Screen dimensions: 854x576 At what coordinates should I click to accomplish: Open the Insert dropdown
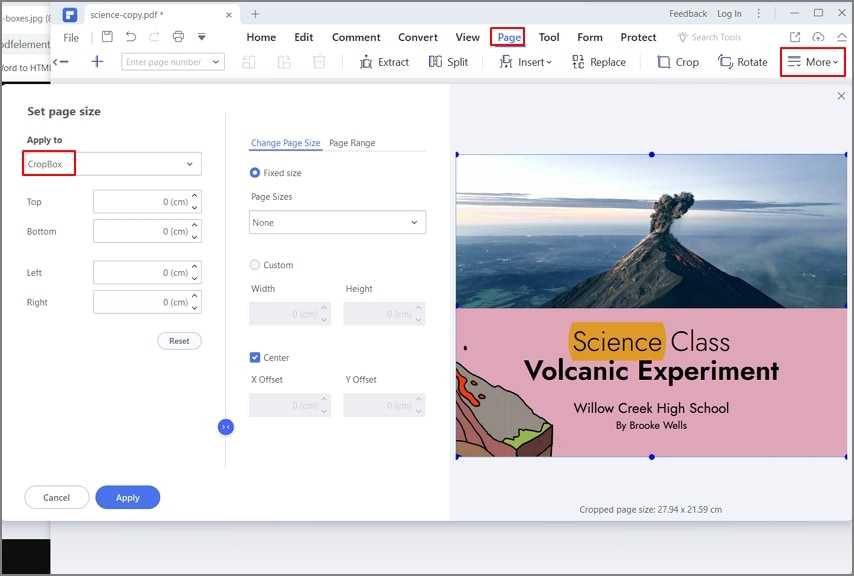526,62
